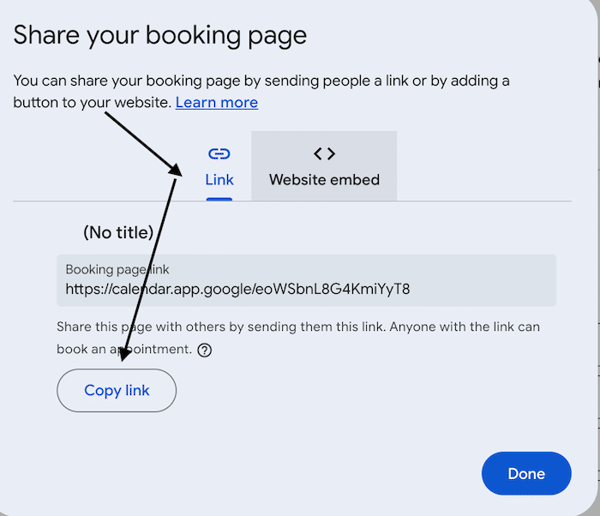
Task: Click the calendar.app.google booking URL text
Action: (x=237, y=290)
